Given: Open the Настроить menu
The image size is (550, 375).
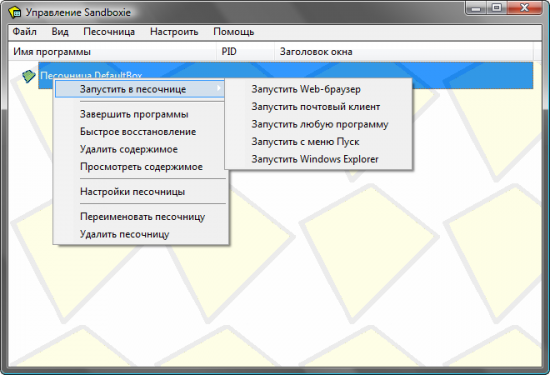Looking at the screenshot, I should (x=174, y=32).
